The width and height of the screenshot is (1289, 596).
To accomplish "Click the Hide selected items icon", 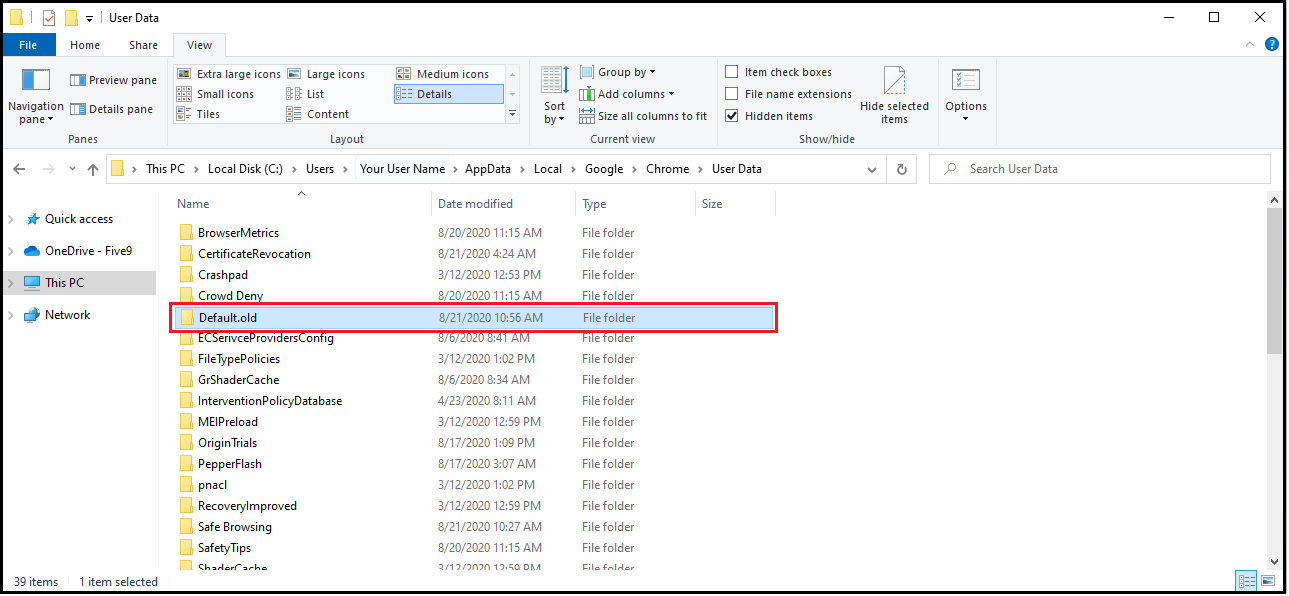I will pos(894,81).
